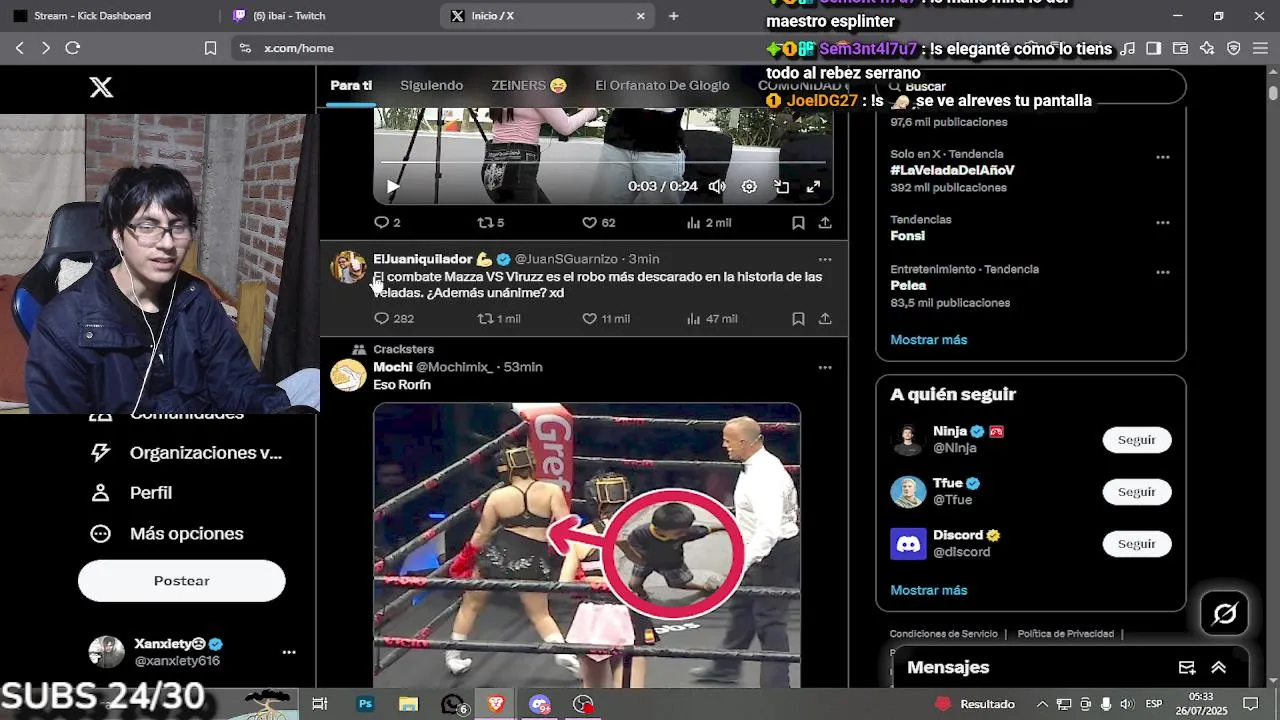
Task: Show hidden system tray icons
Action: tap(1042, 704)
